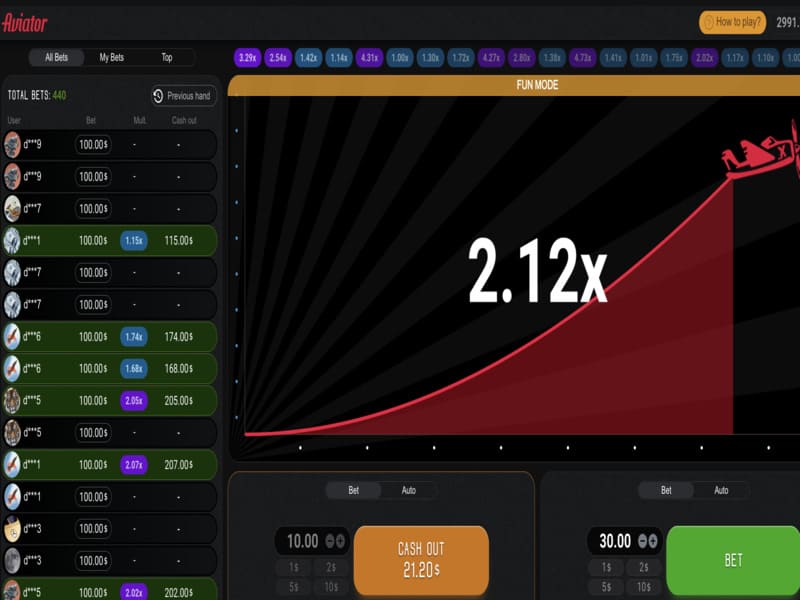Screen dimensions: 800x600
Task: Click the avatar in the 207.00$ cash-out row
Action: [12, 464]
